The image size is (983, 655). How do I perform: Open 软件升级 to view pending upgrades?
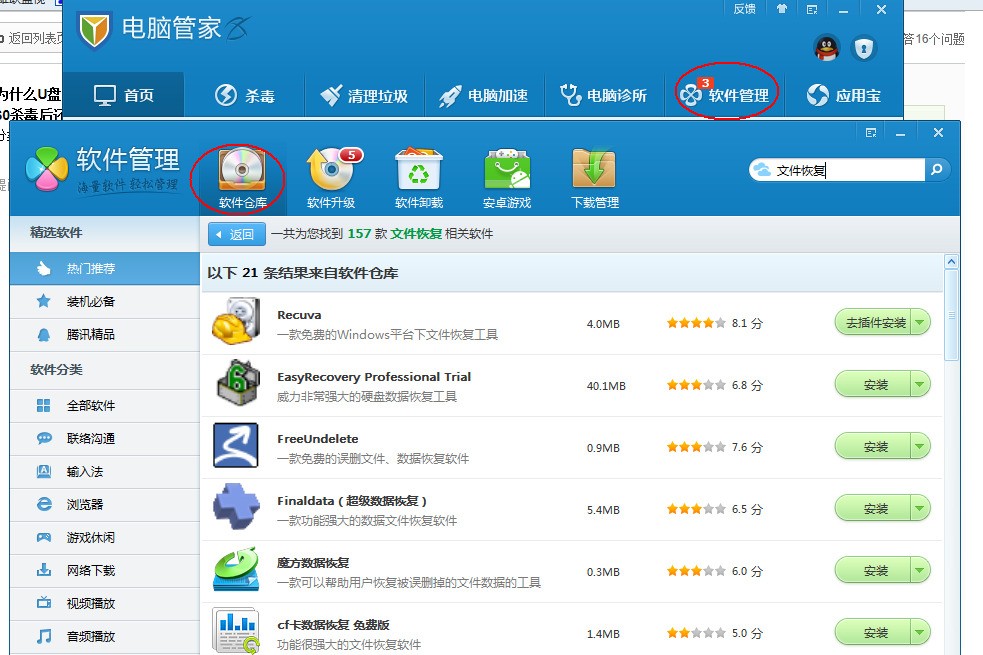(333, 172)
